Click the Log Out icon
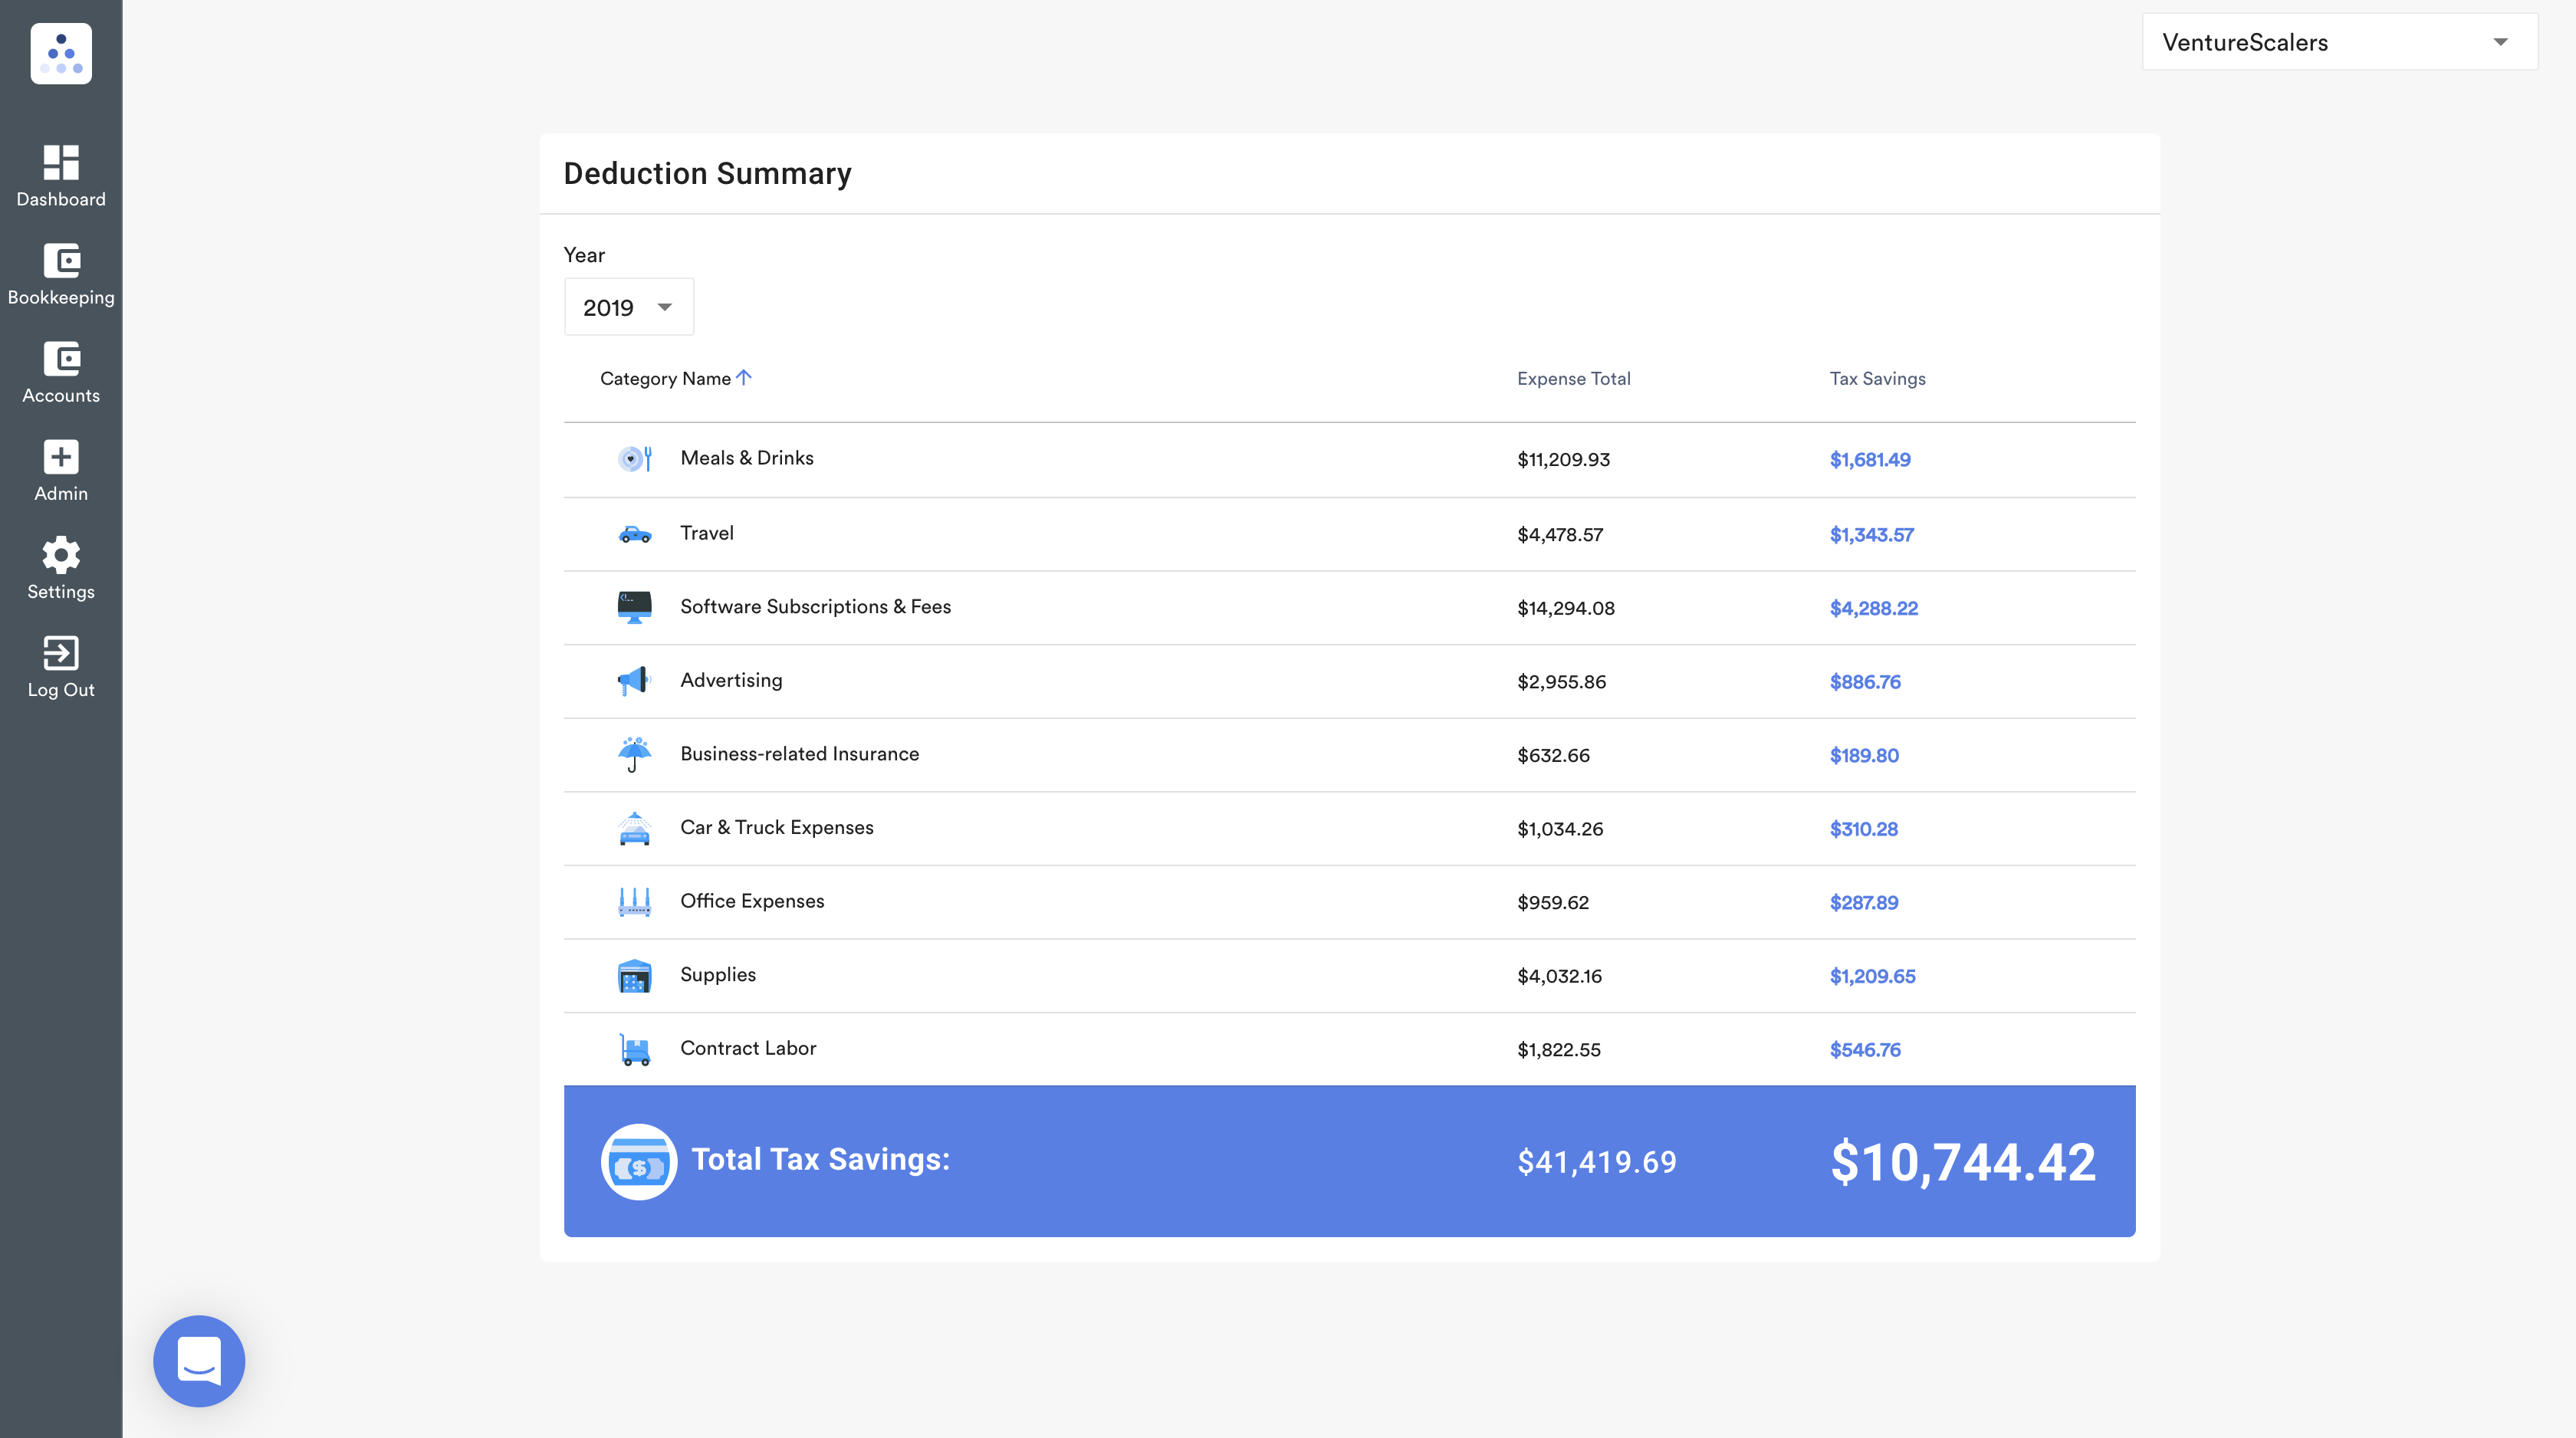 [x=61, y=653]
